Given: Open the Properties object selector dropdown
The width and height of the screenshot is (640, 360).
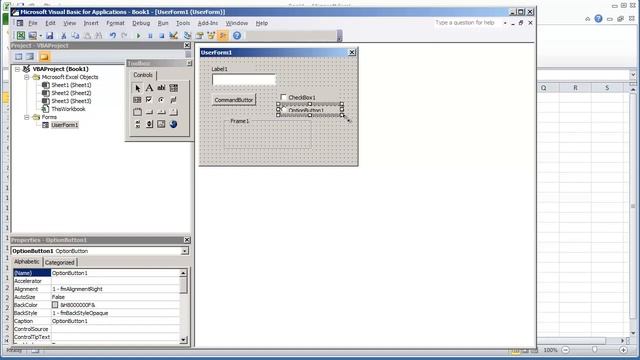Looking at the screenshot, I should pyautogui.click(x=185, y=251).
